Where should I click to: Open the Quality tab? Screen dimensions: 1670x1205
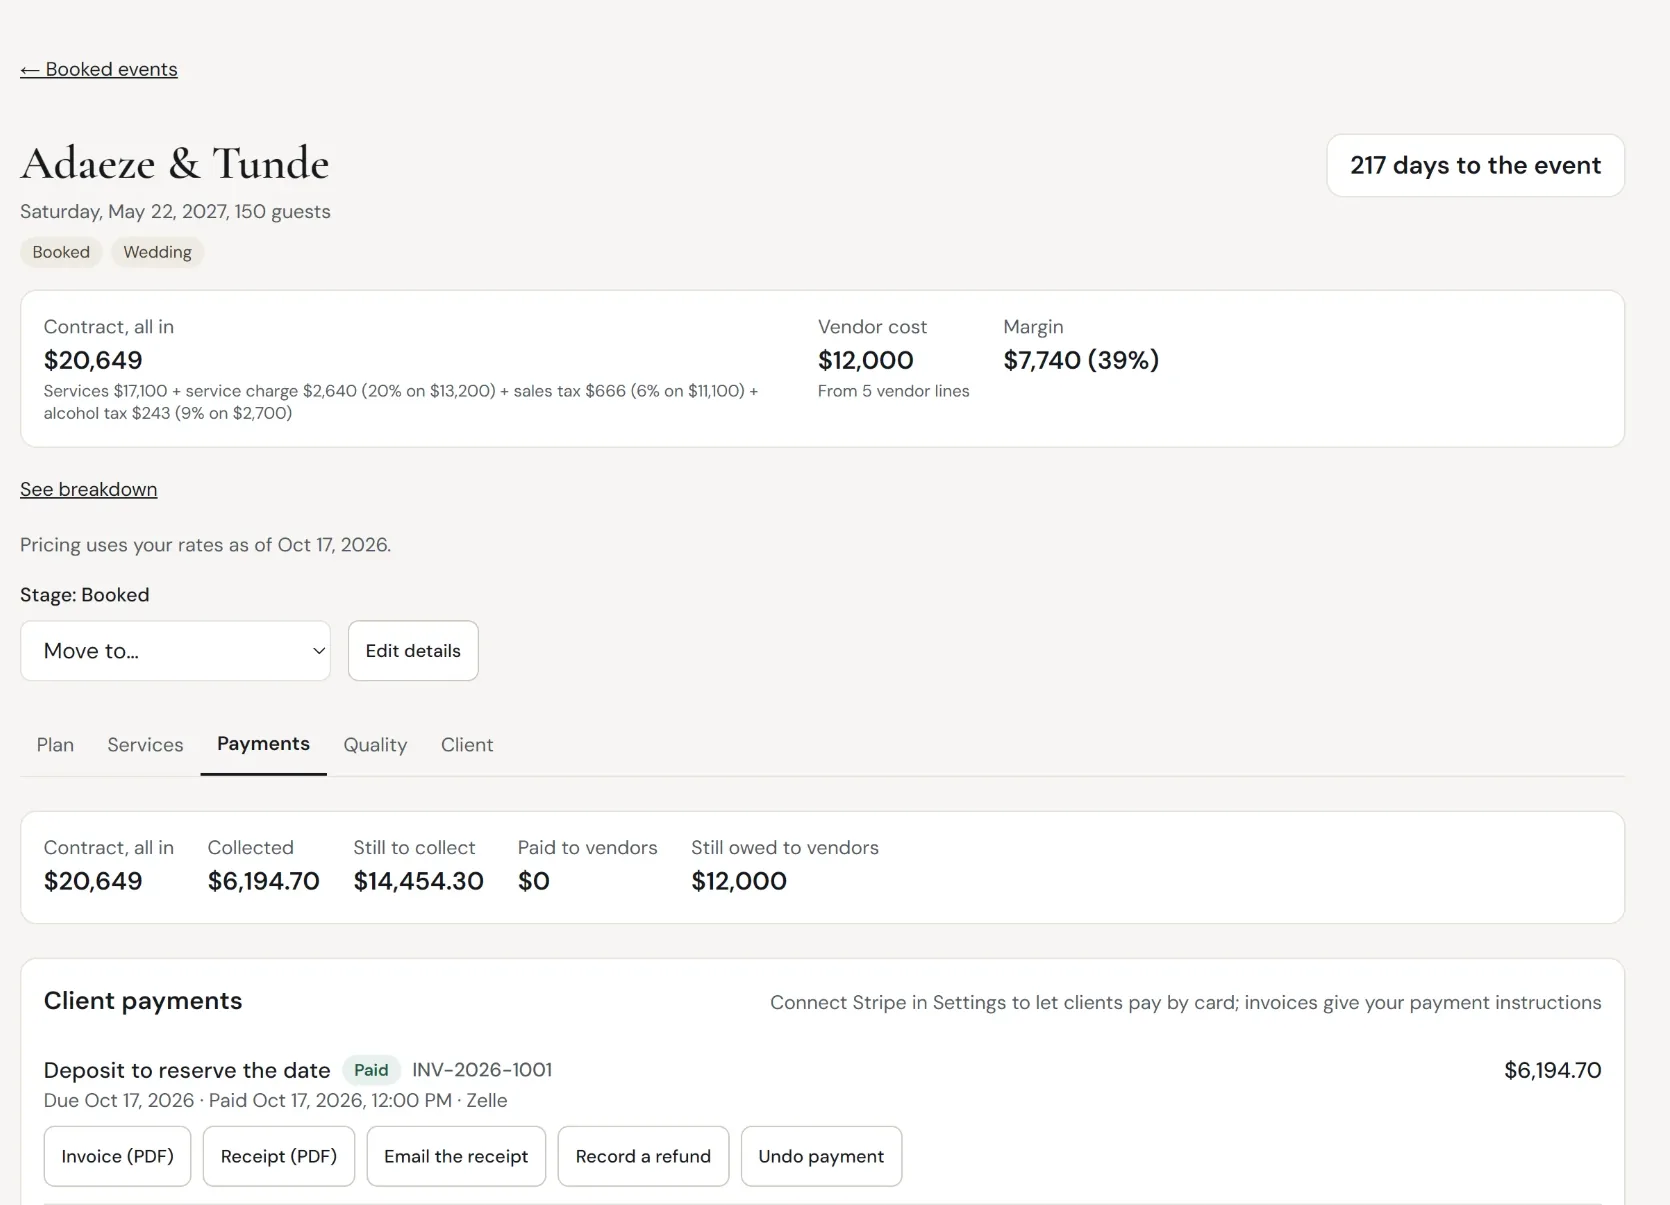[x=375, y=745]
